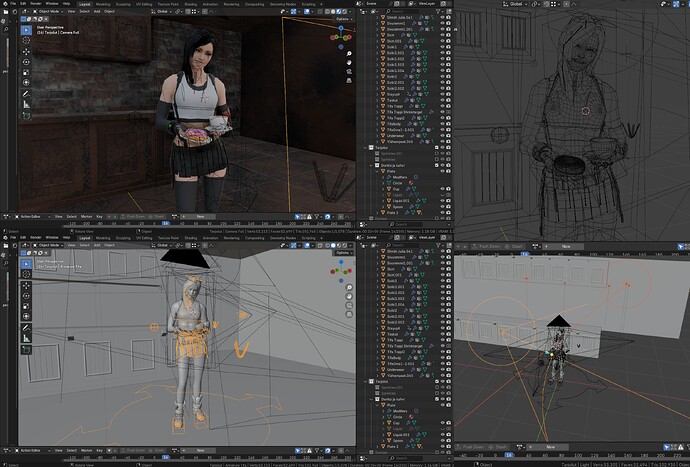Select the Rotate tool in the top rendered viewport
Image resolution: width=690 pixels, height=467 pixels.
(x=26, y=62)
